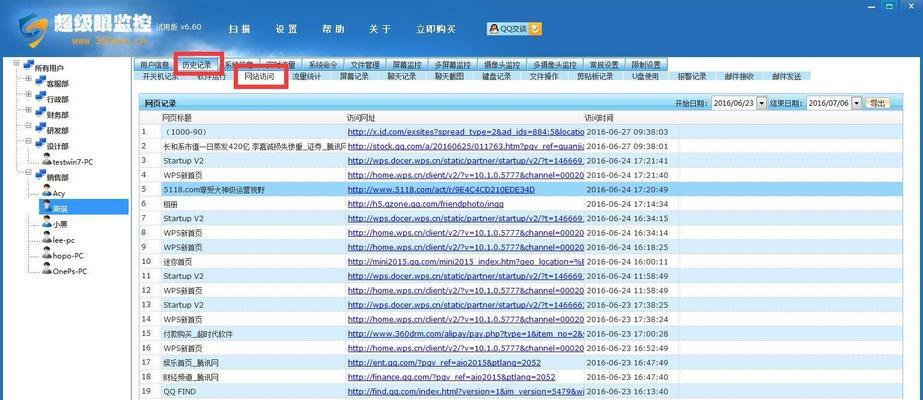This screenshot has height=400, width=923.
Task: Open the 网站访问 sub-tab
Action: (259, 76)
